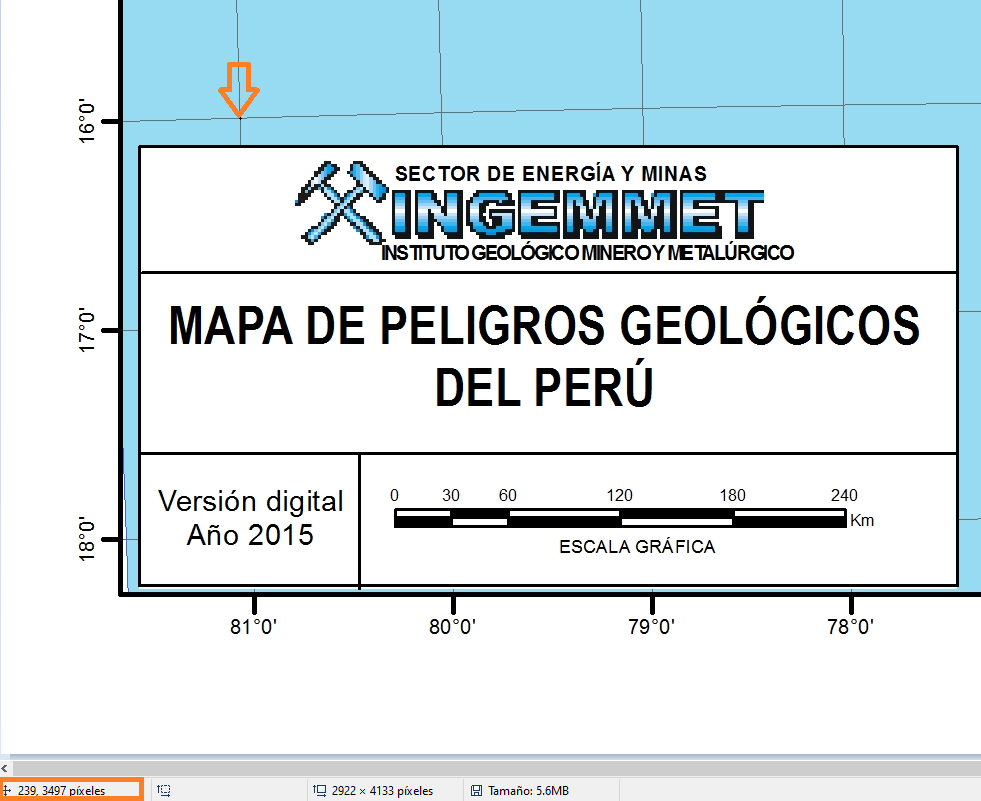The image size is (981, 801).
Task: Click the image dimensions icon in status bar
Action: tap(319, 790)
